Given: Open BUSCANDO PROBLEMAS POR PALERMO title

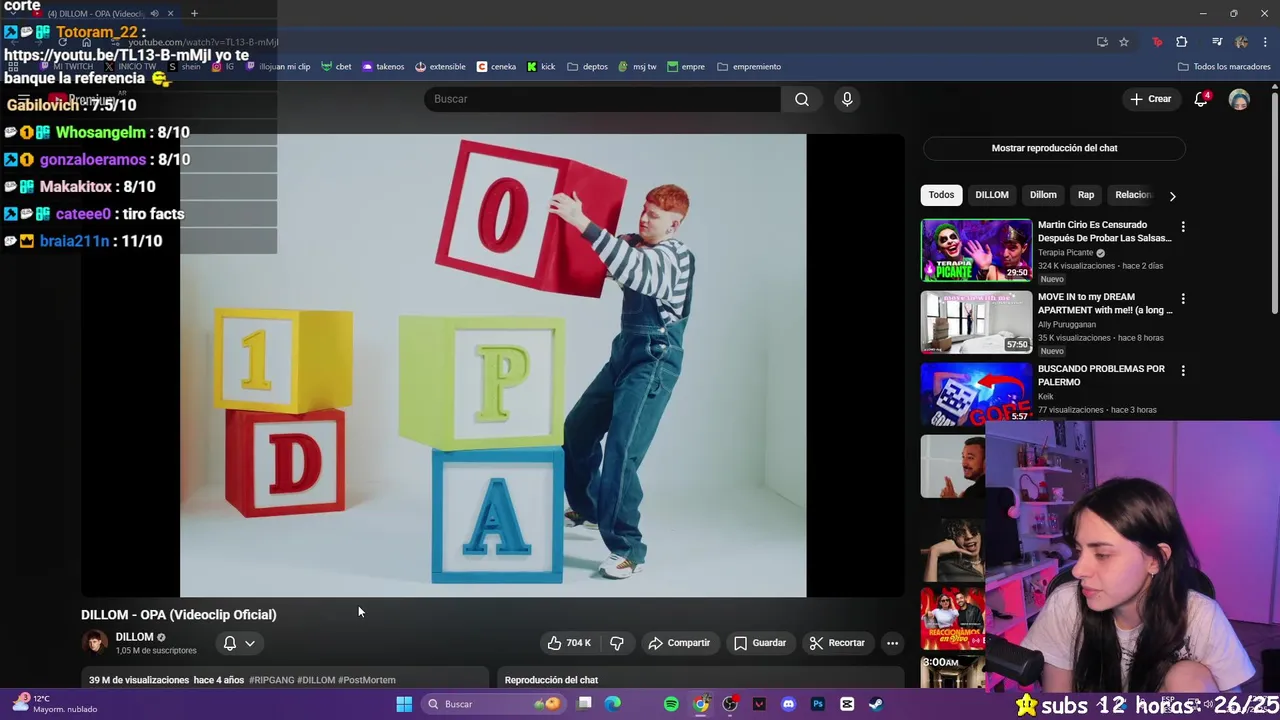Looking at the screenshot, I should (1101, 375).
